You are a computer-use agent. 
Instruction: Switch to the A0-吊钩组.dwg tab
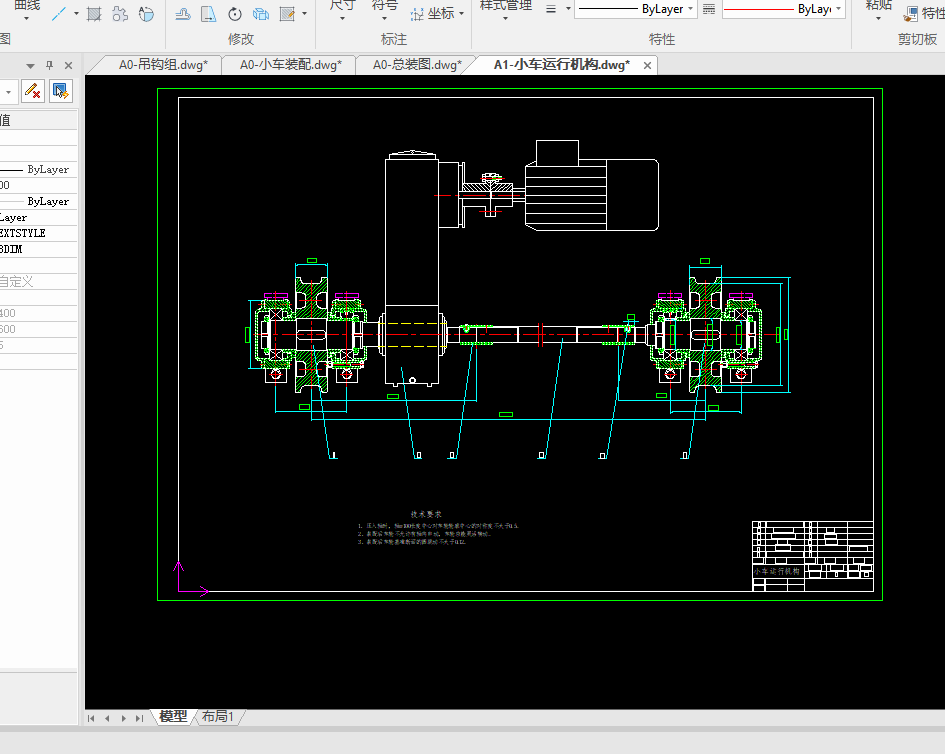tap(163, 65)
